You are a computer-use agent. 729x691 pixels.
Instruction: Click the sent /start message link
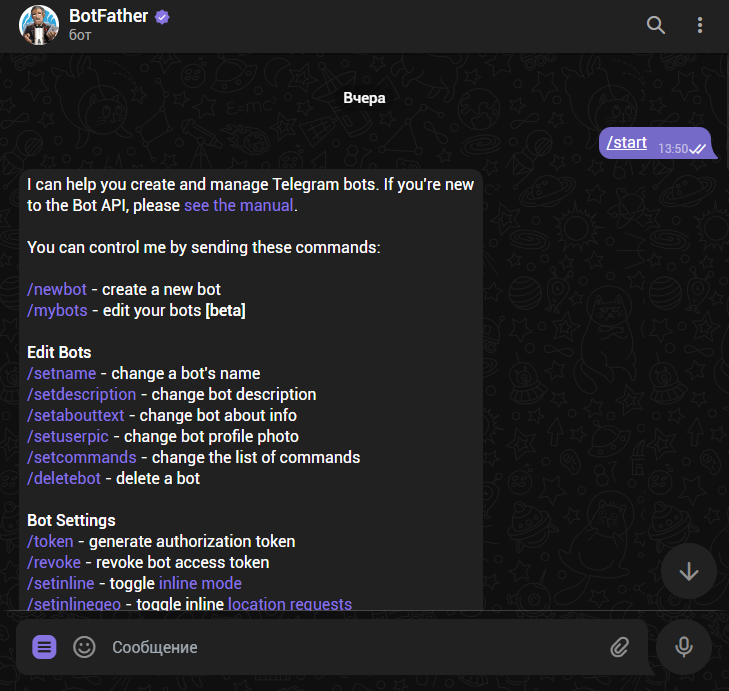click(x=627, y=142)
